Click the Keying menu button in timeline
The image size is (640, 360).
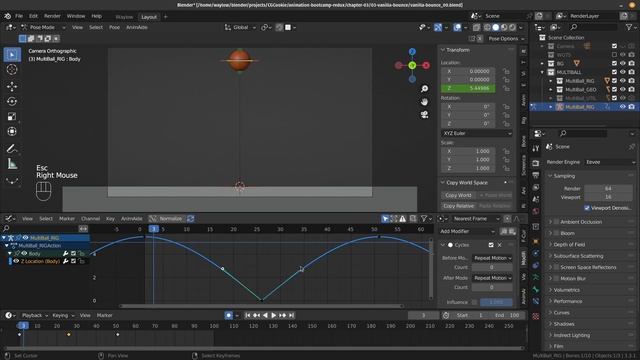(63, 315)
